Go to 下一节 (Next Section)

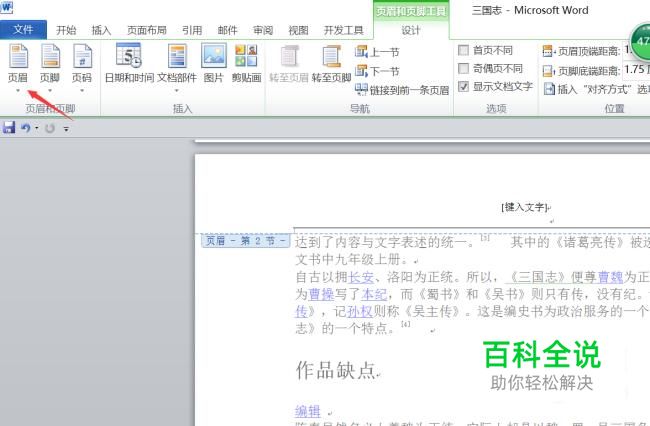tap(377, 71)
